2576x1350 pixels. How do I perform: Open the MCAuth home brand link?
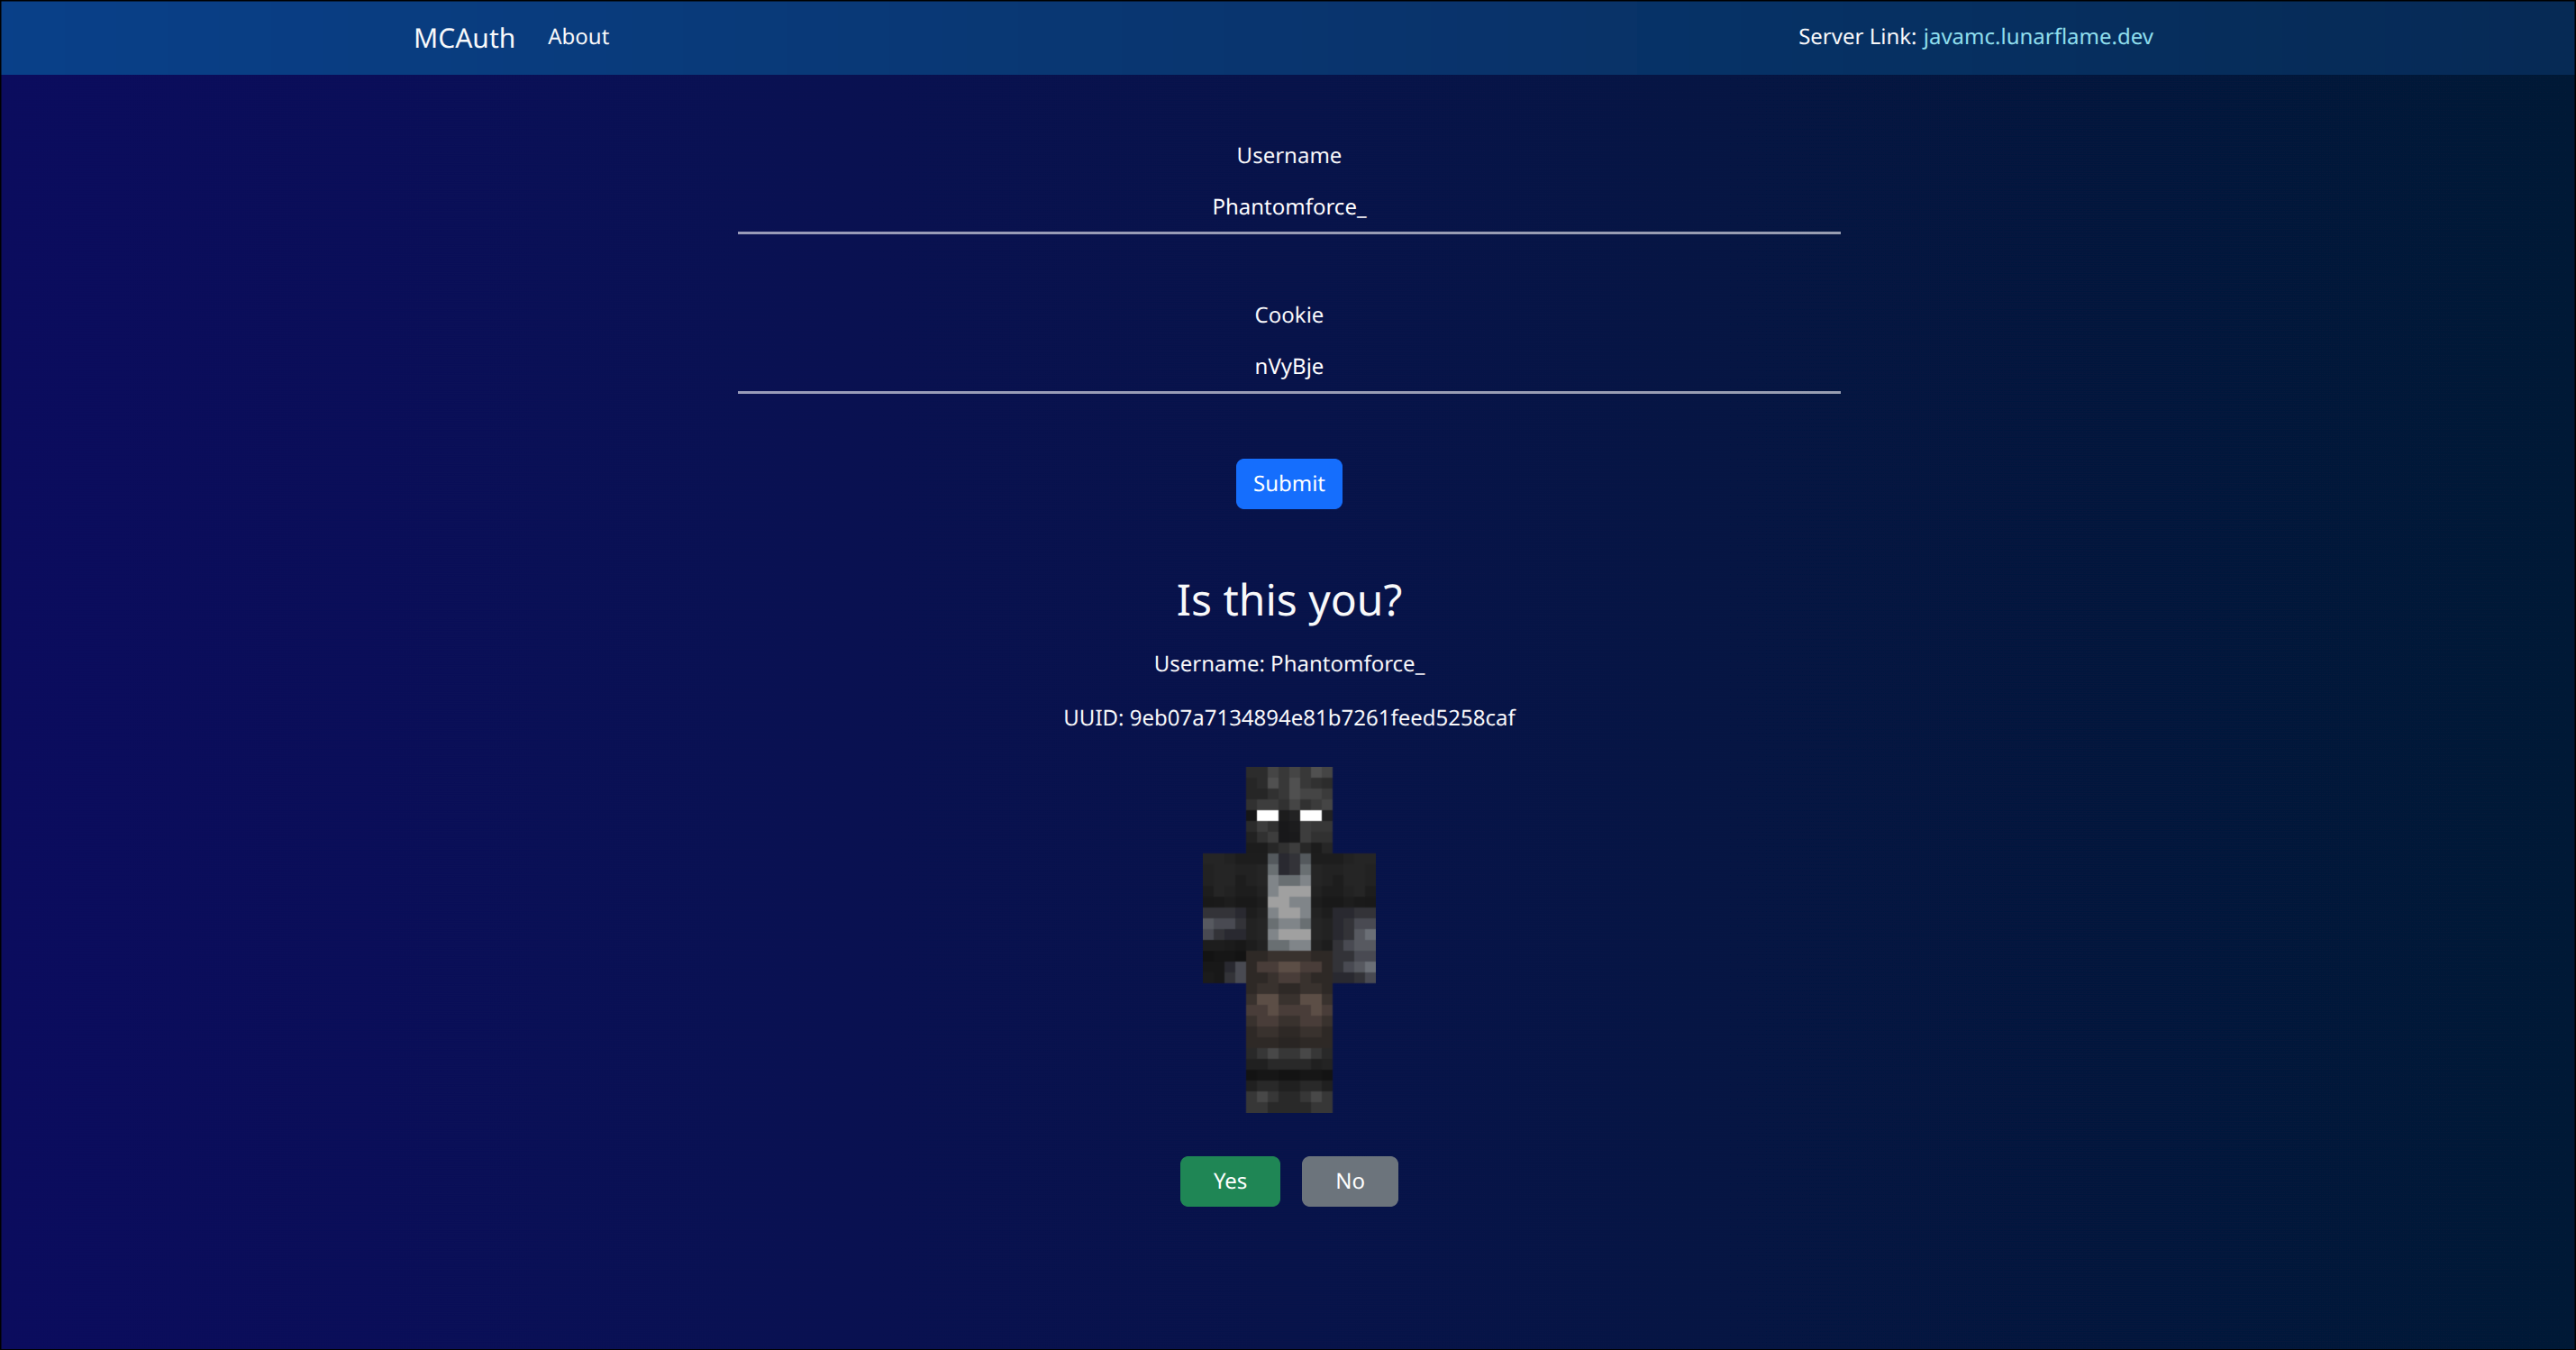[x=464, y=38]
